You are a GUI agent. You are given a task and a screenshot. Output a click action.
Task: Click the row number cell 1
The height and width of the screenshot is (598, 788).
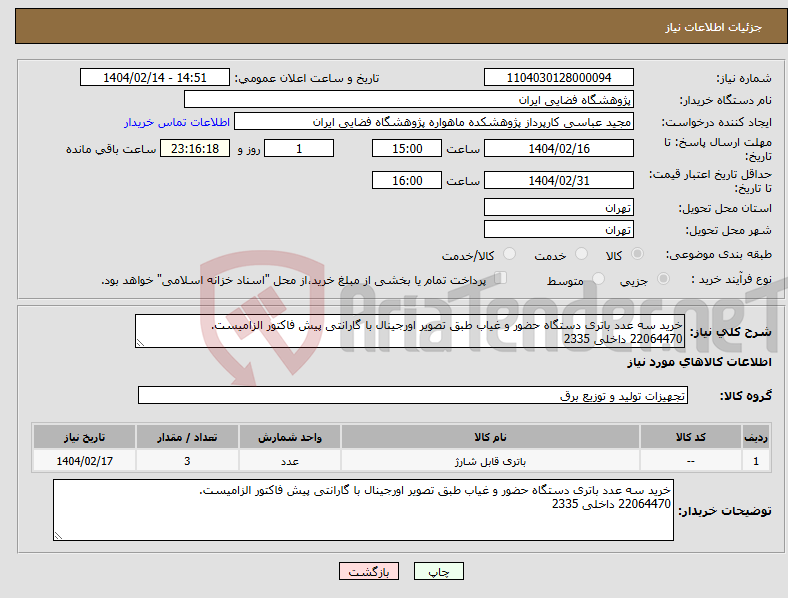tap(756, 461)
